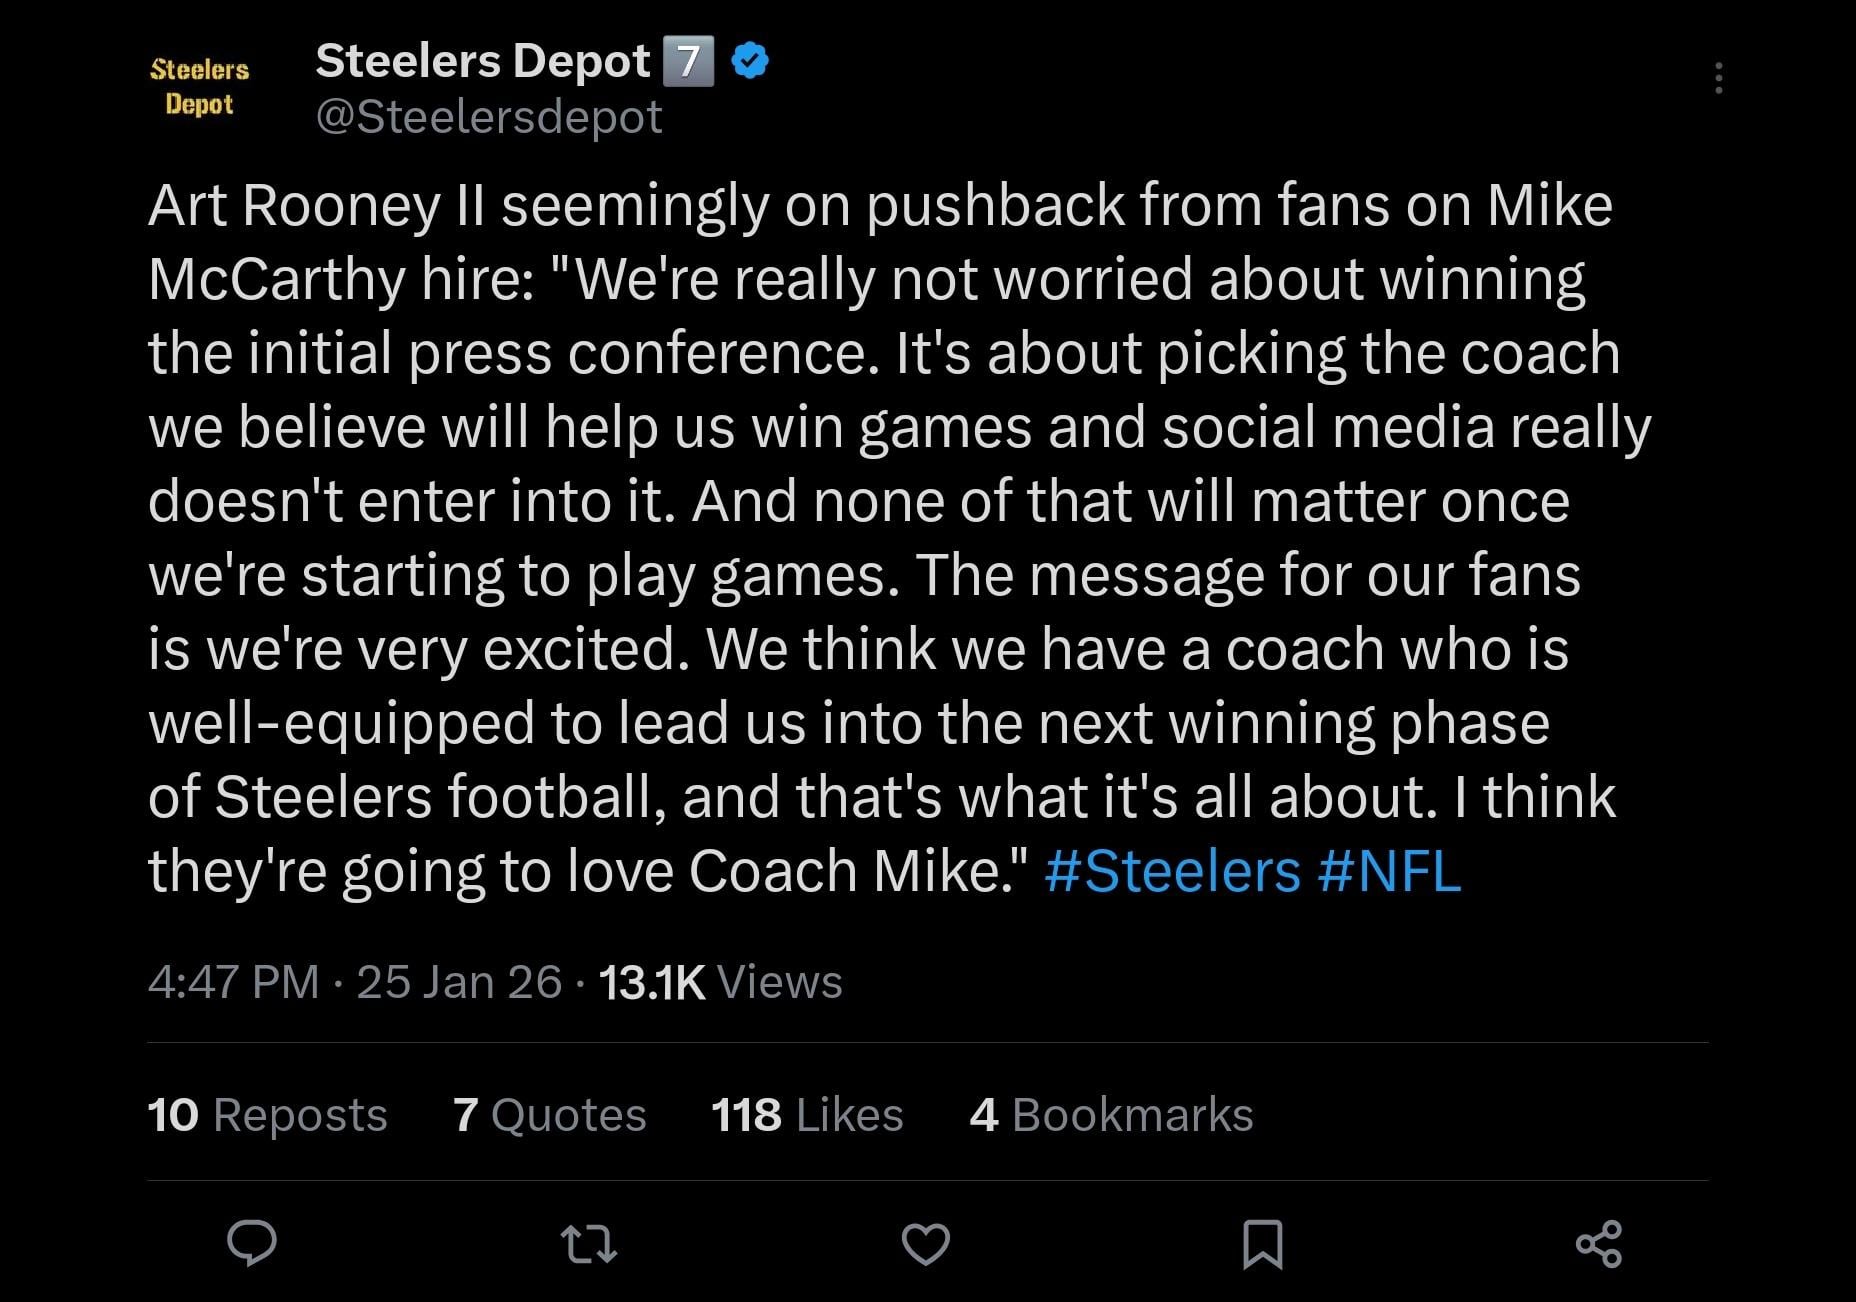Click the 13.1K Views count
1856x1302 pixels.
[x=720, y=982]
